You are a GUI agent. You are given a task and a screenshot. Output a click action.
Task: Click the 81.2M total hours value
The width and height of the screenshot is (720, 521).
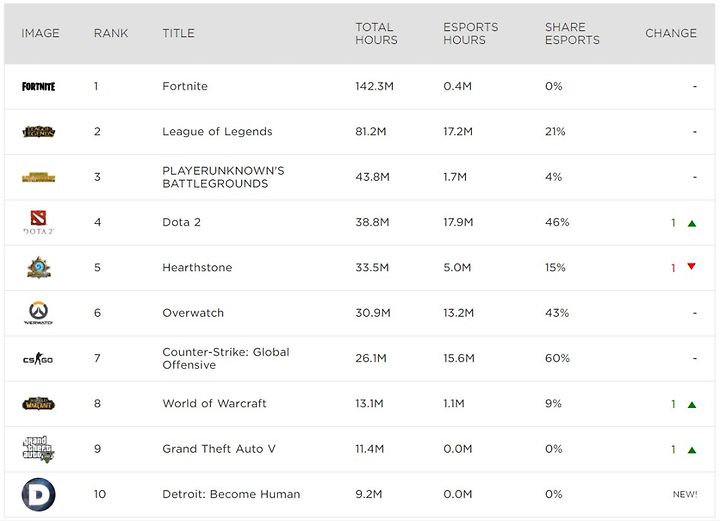coord(371,132)
